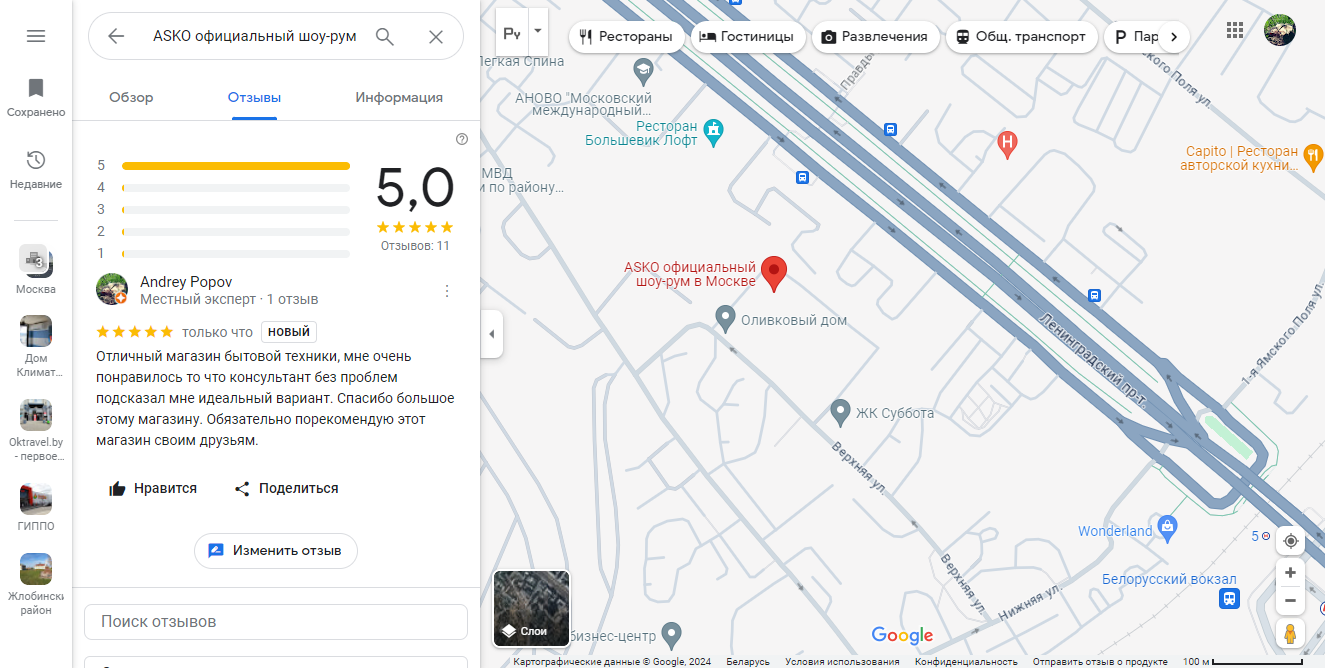Zoom out with the minus button
The image size is (1325, 668).
click(1290, 601)
